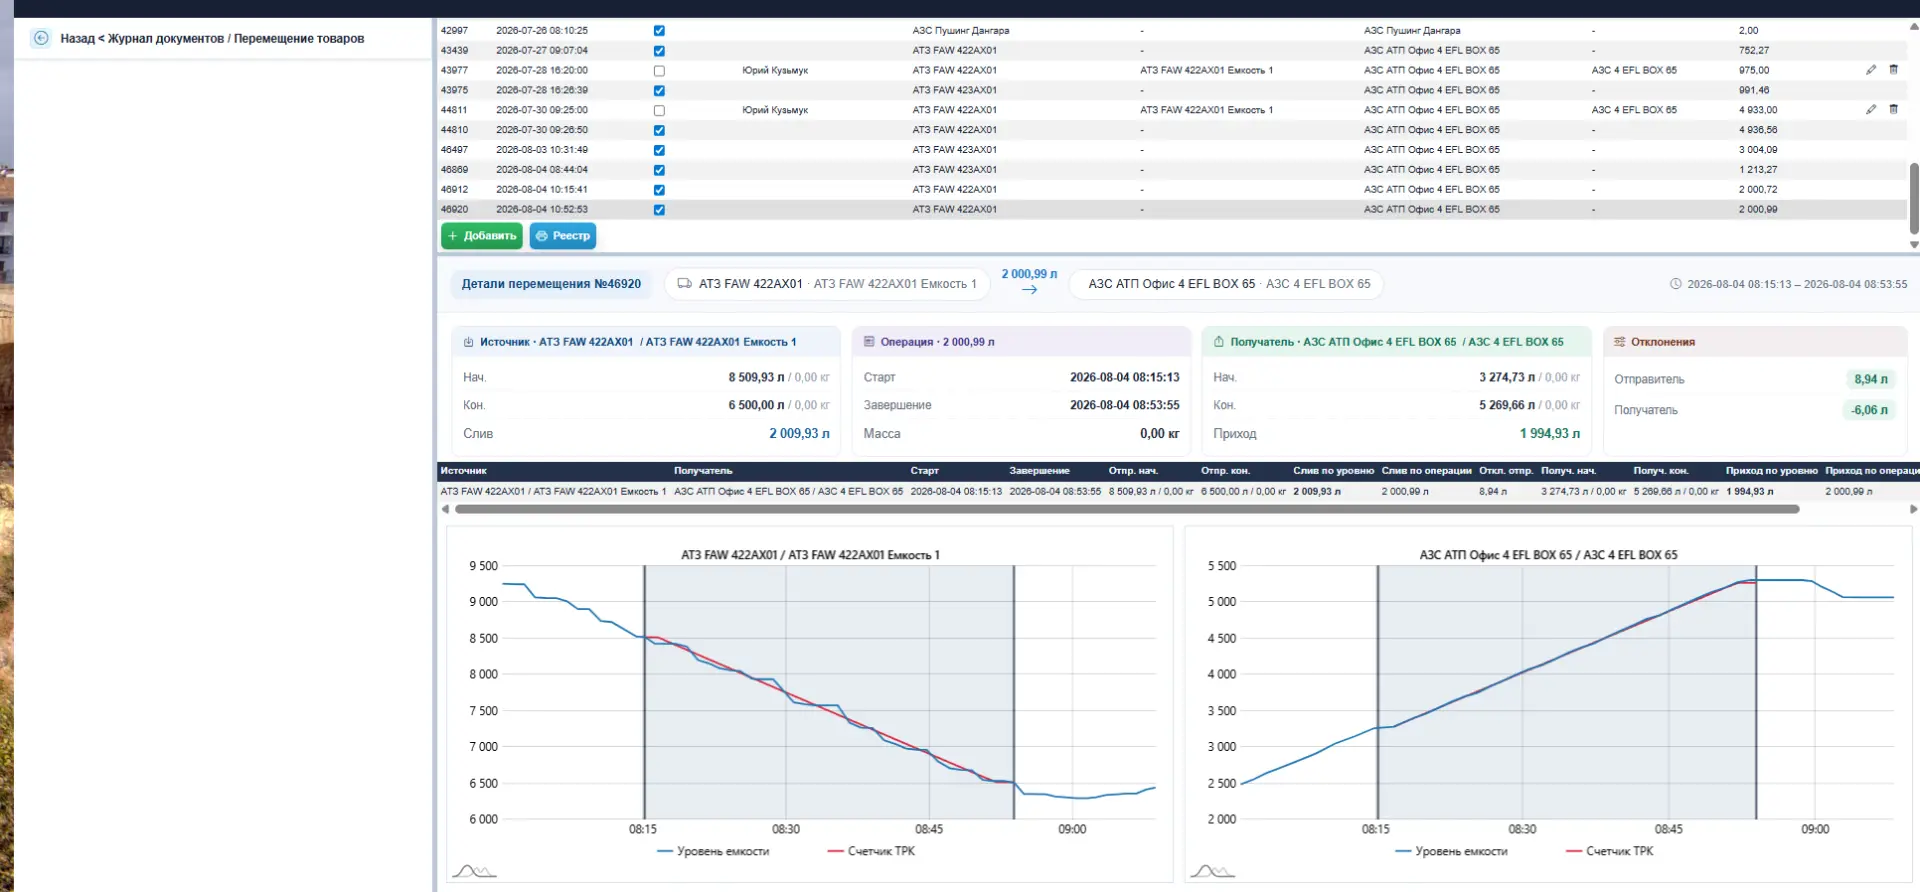Click the vertical scrollbar of the documents list
The width and height of the screenshot is (1920, 892).
(x=1914, y=198)
